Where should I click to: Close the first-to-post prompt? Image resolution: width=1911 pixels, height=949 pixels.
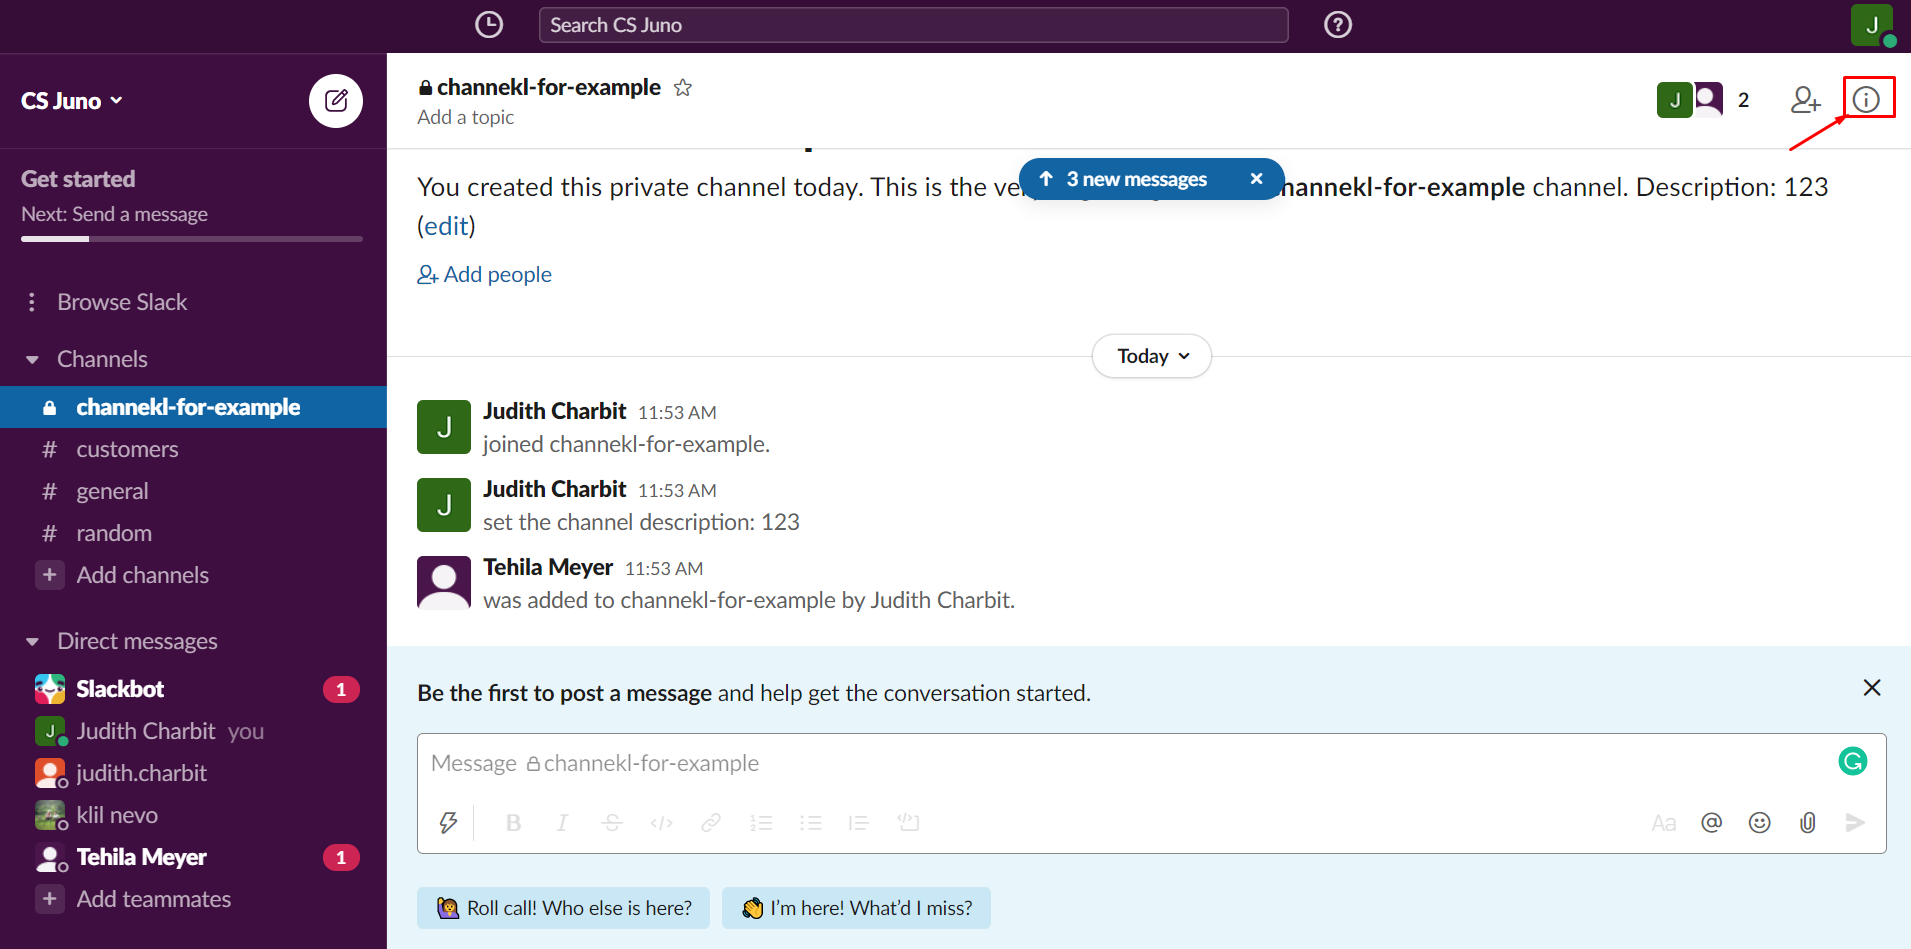(1872, 688)
